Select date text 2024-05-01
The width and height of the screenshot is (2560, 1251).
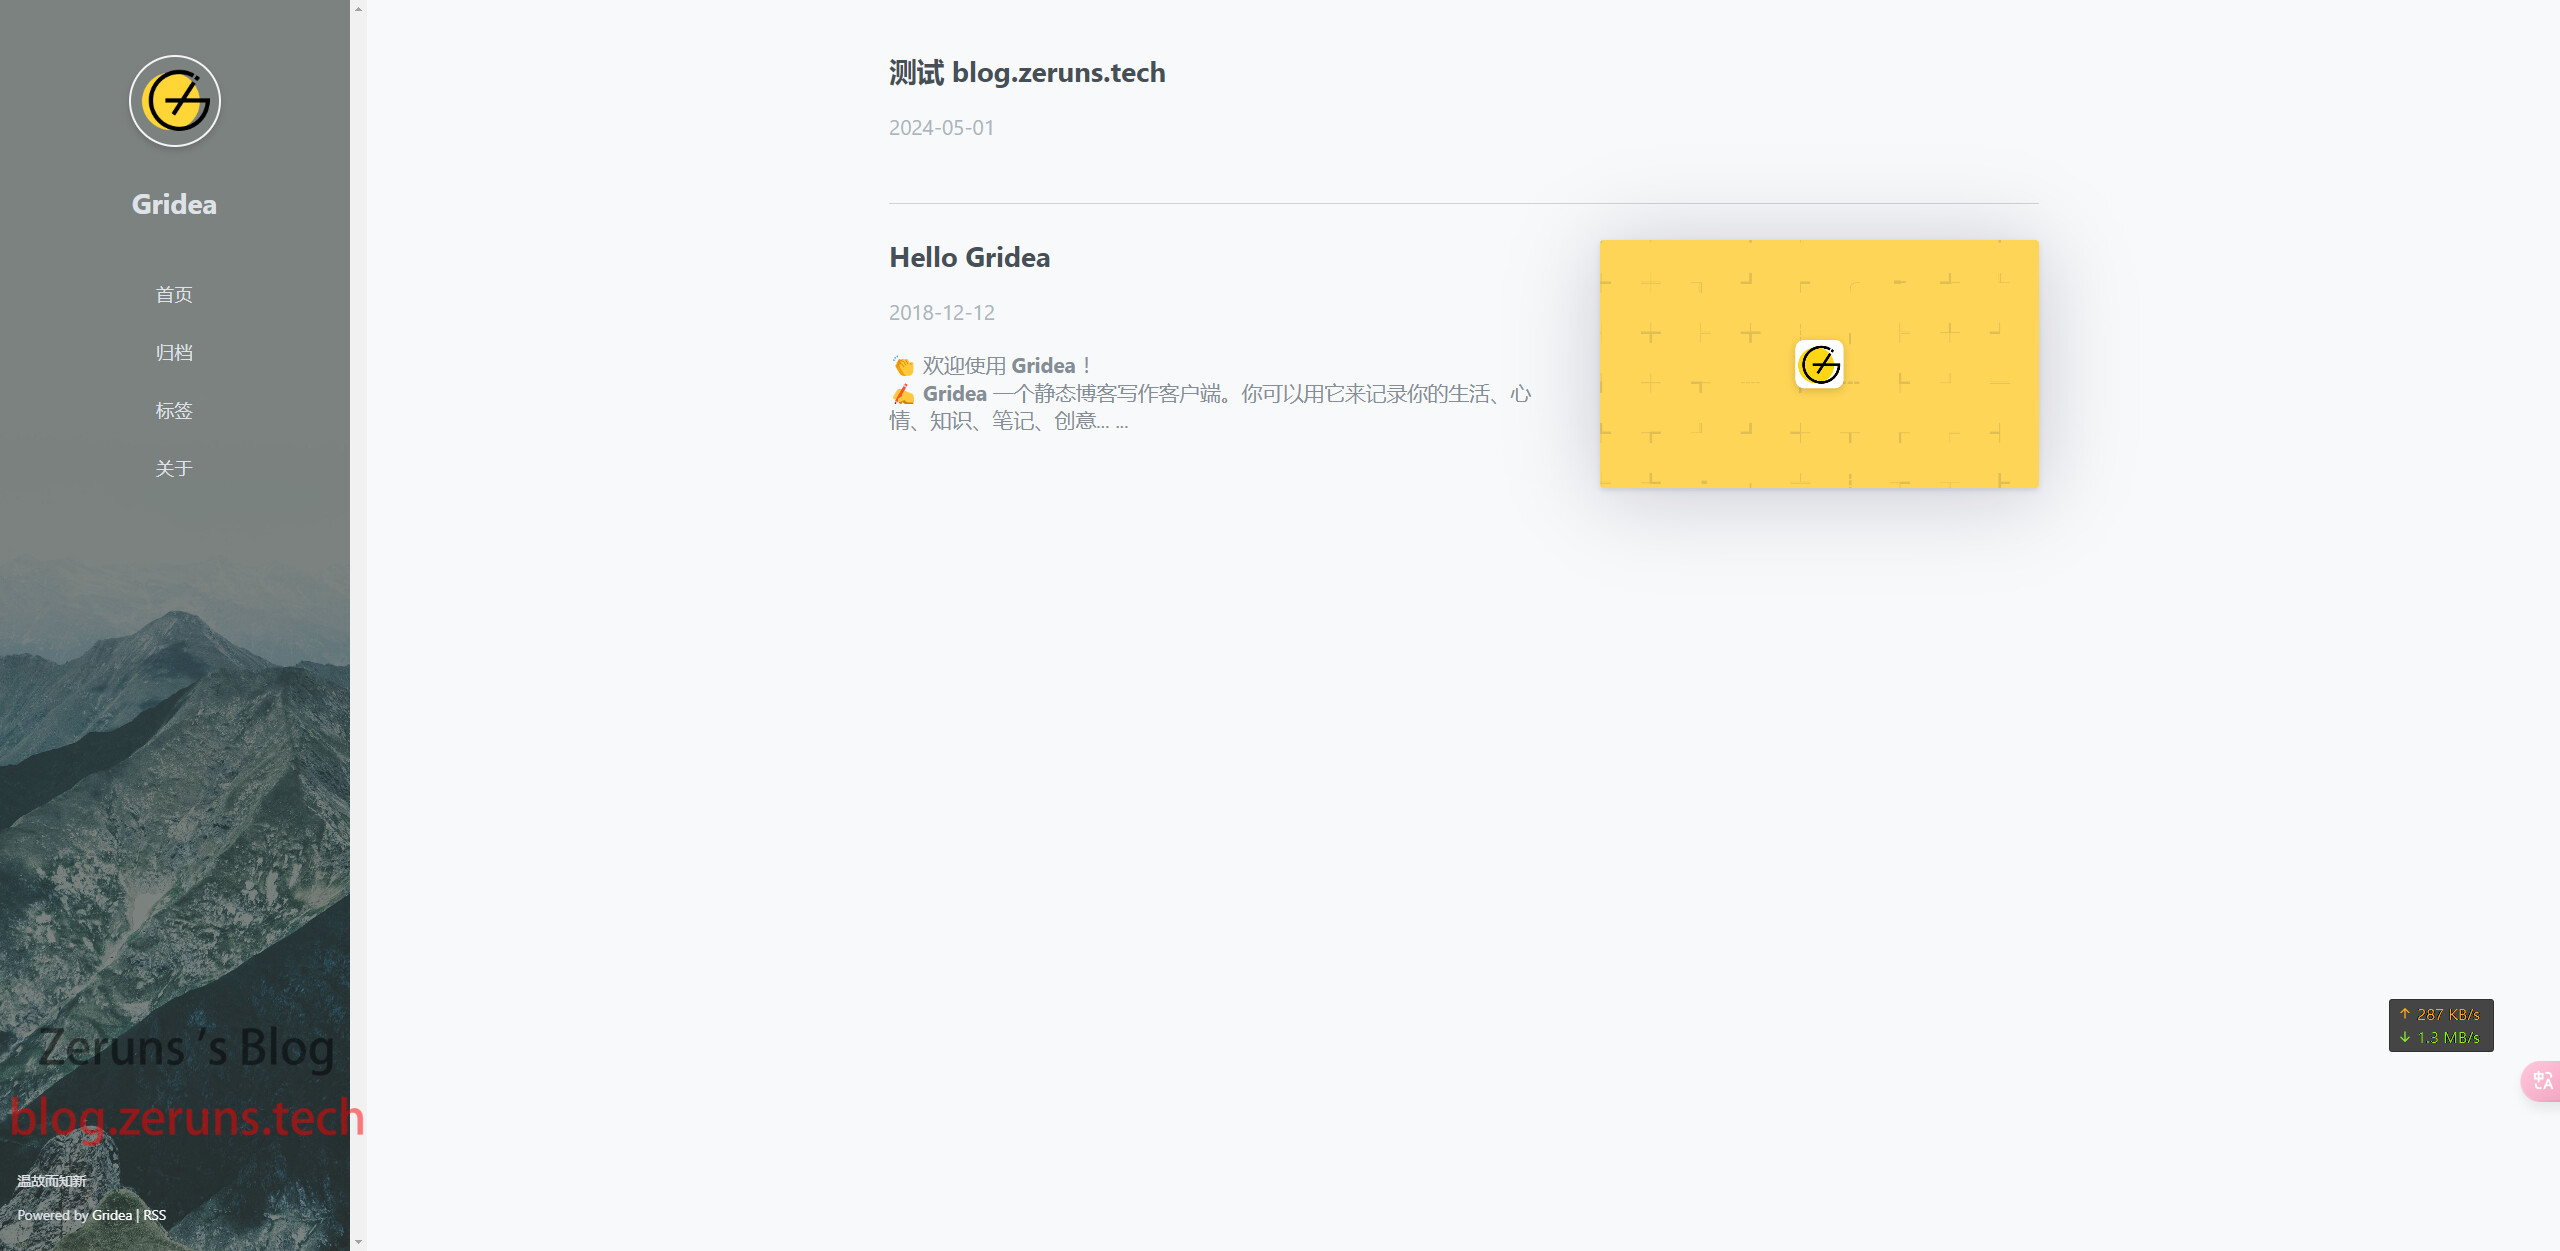point(941,128)
